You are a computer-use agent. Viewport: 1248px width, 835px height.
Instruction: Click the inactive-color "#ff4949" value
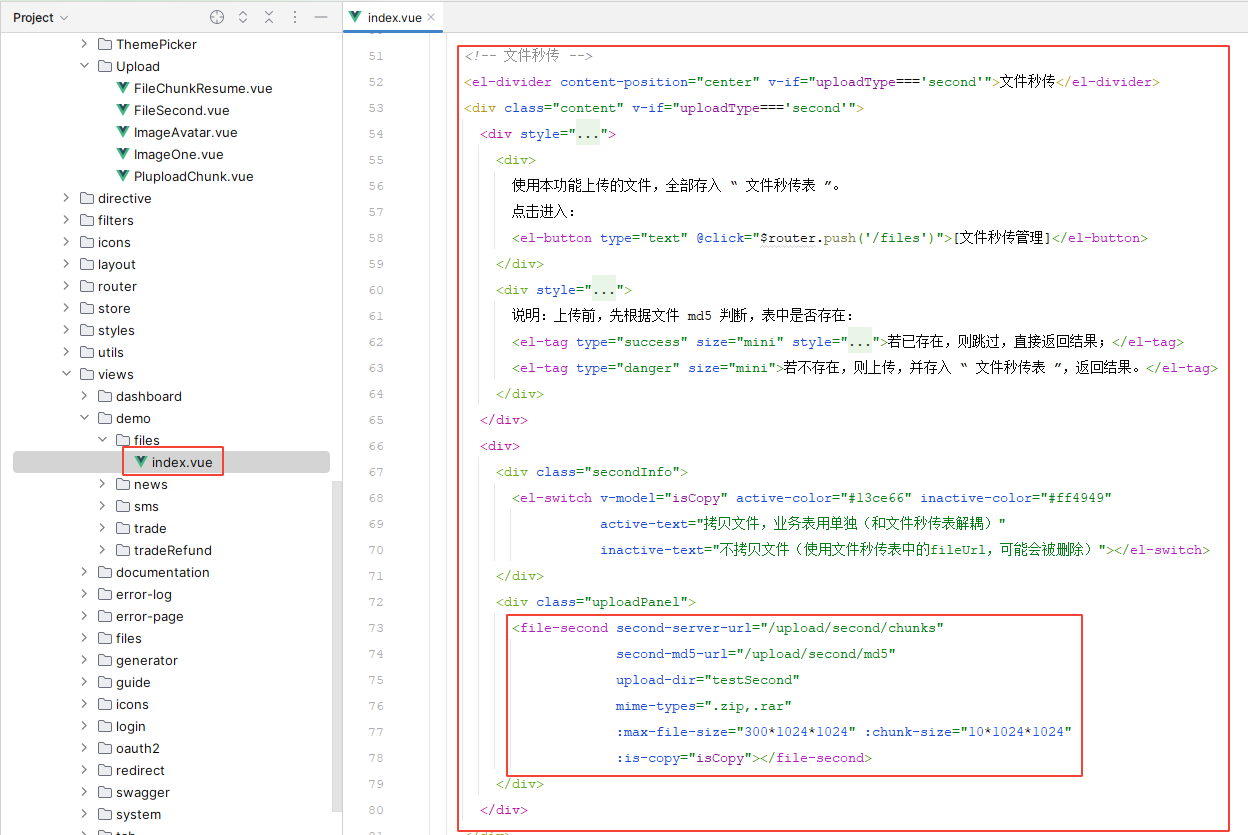click(x=1076, y=498)
